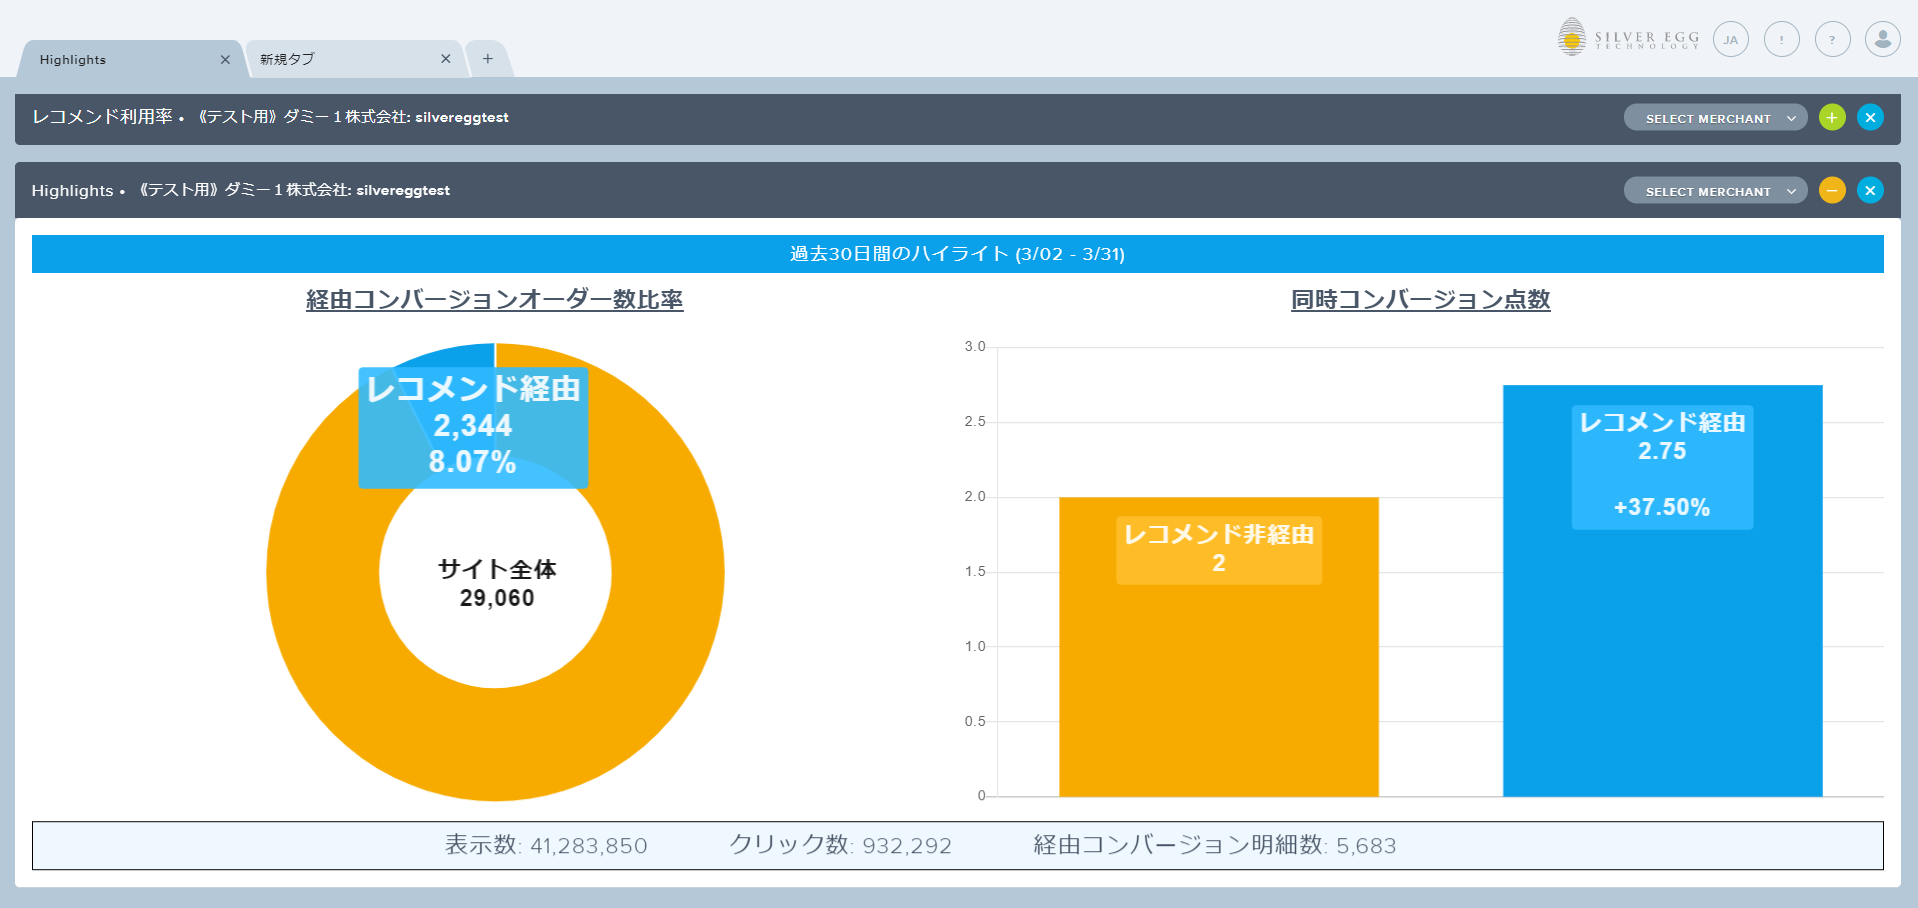
Task: Click the レコメンド経由 2,344 donut label
Action: click(x=473, y=427)
